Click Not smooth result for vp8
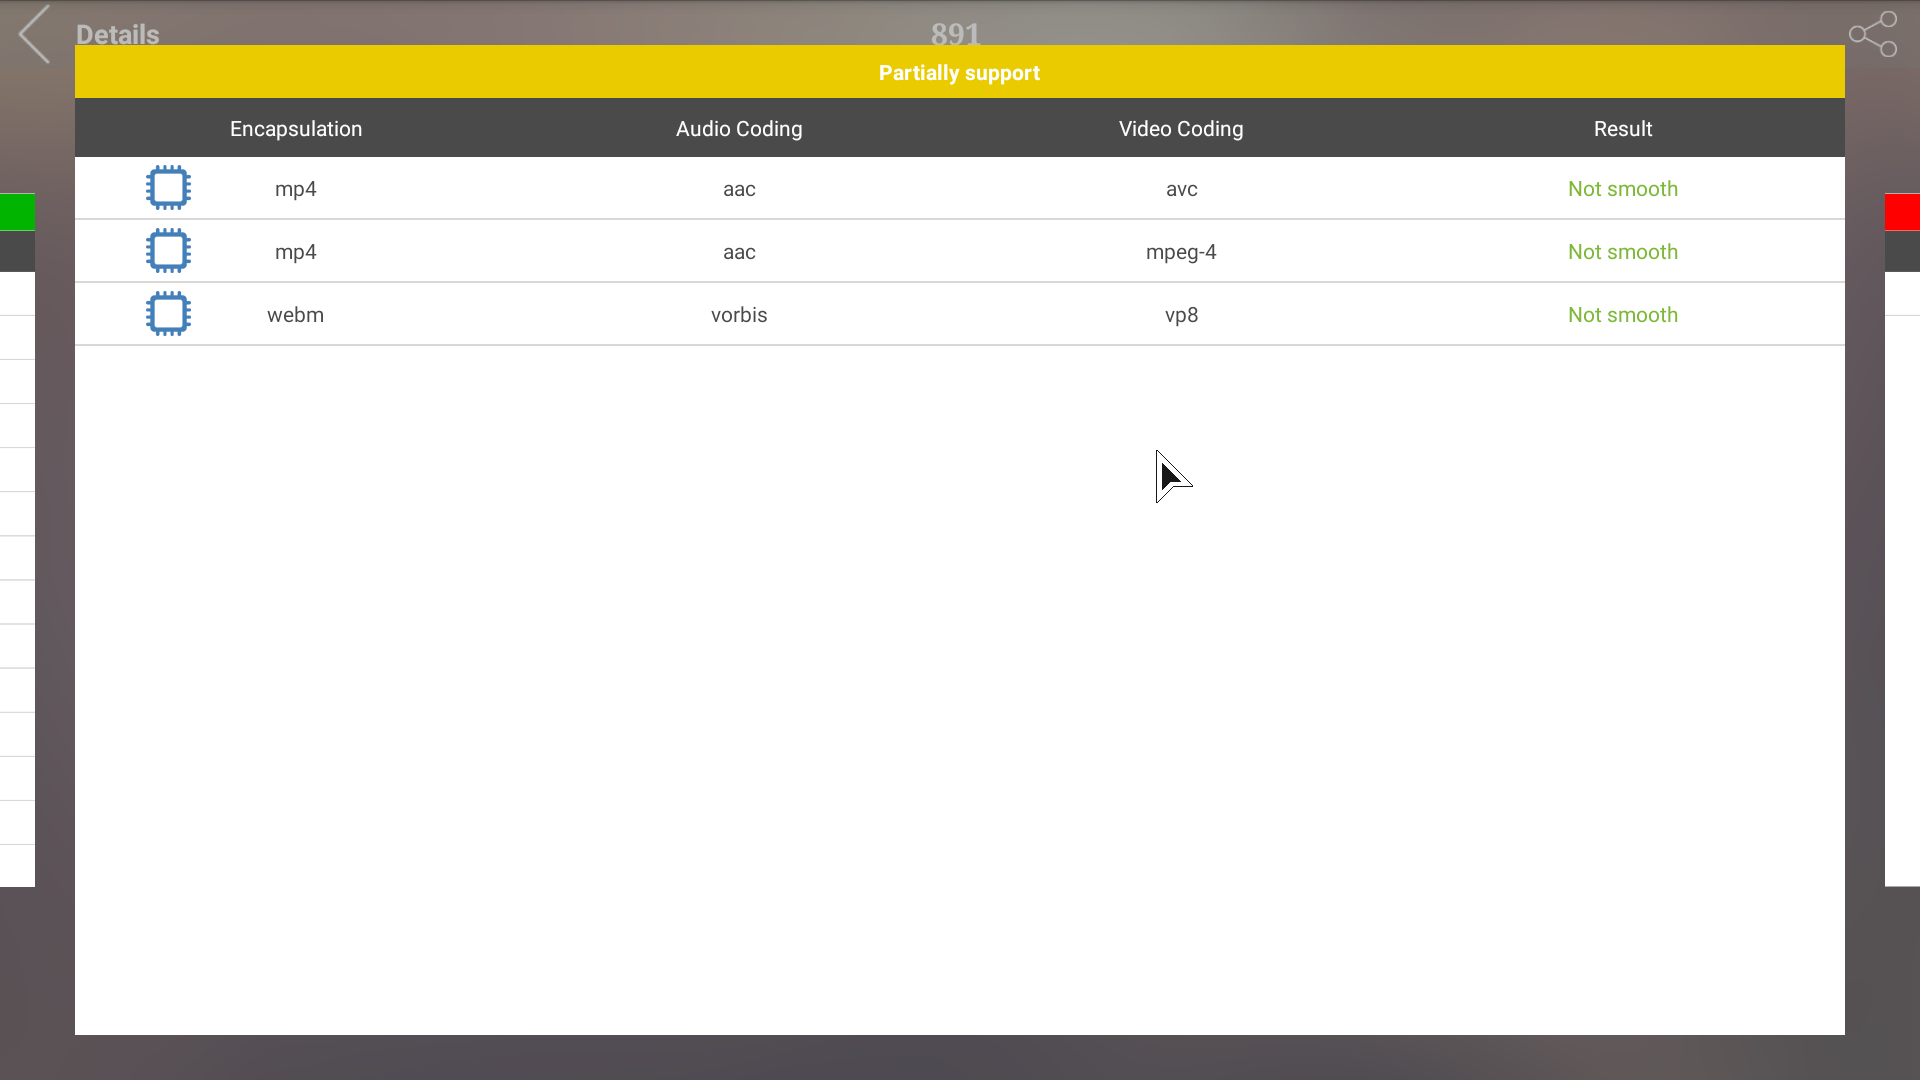Viewport: 1920px width, 1080px height. 1622,315
